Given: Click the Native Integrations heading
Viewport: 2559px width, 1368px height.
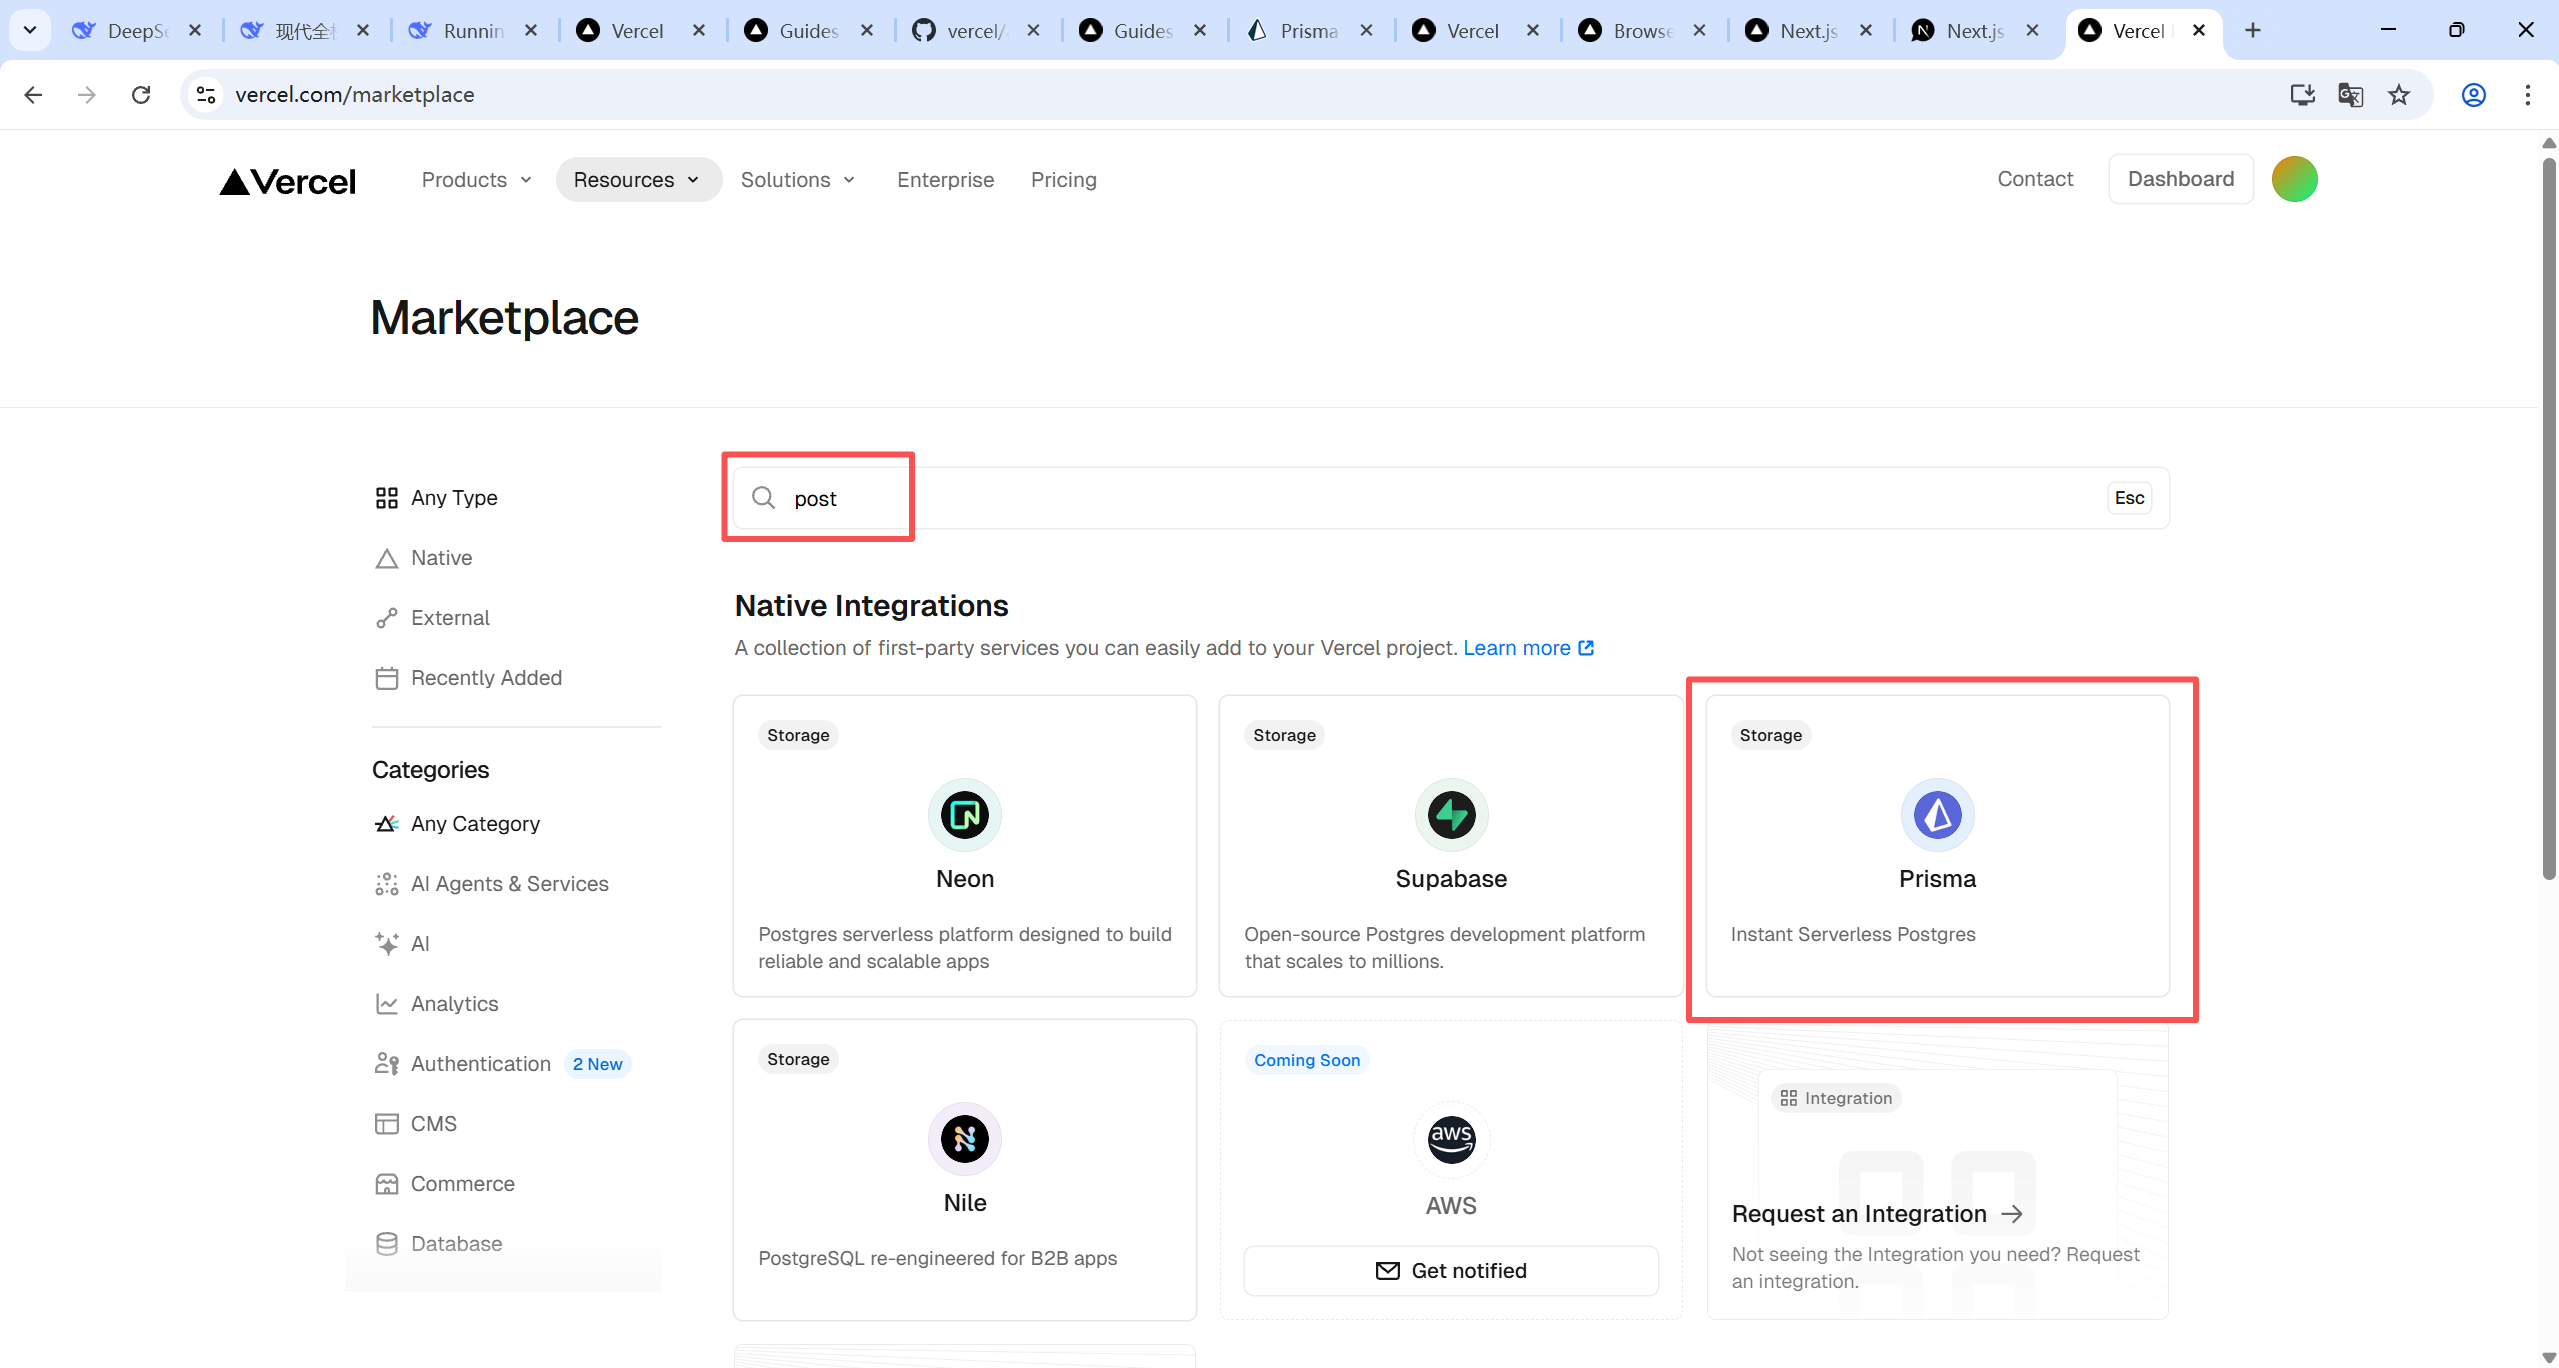Looking at the screenshot, I should point(871,606).
